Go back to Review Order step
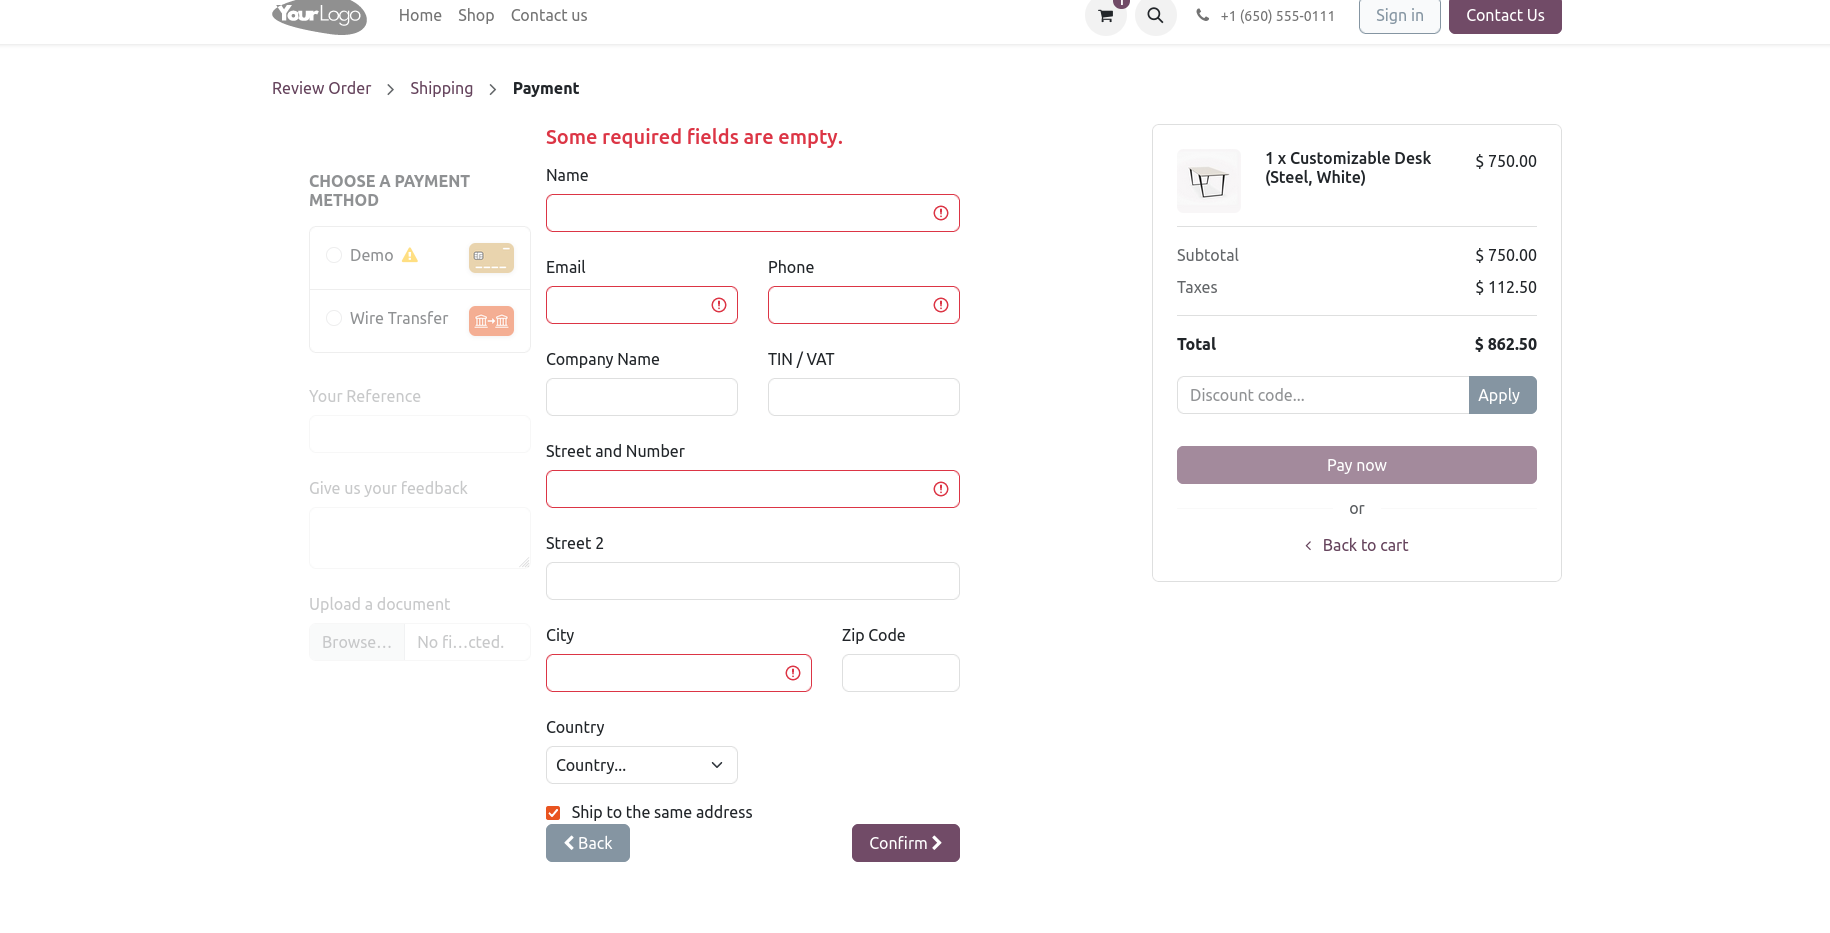 click(321, 88)
